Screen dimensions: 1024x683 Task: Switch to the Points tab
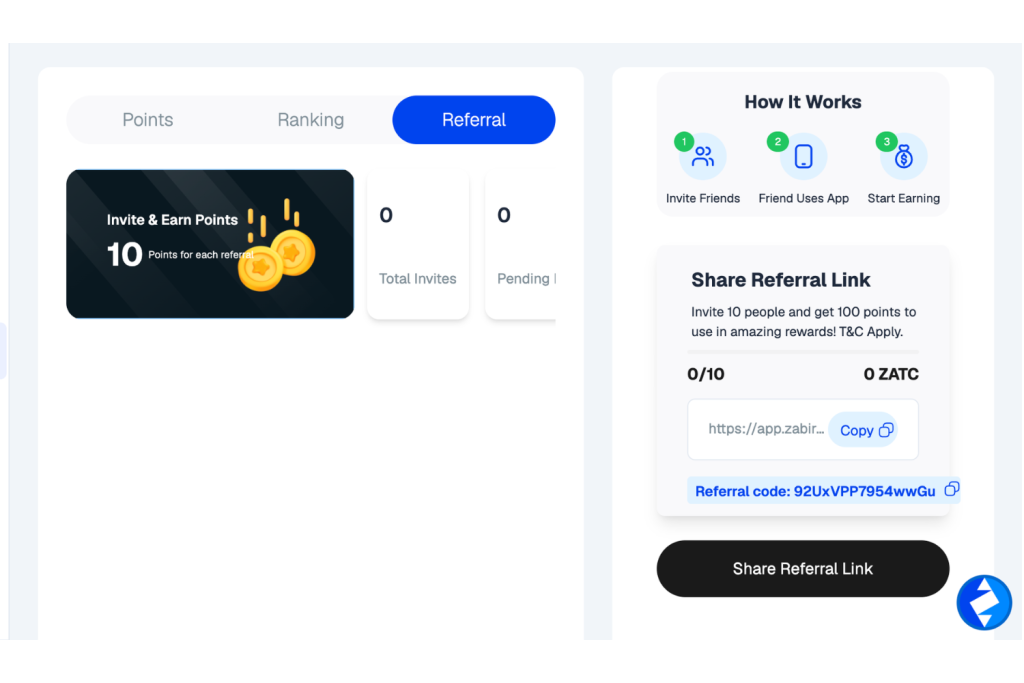[148, 120]
